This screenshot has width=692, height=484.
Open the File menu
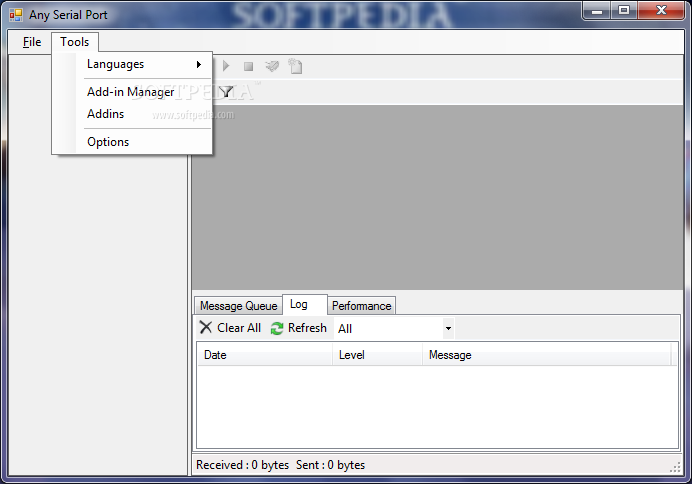[x=32, y=42]
